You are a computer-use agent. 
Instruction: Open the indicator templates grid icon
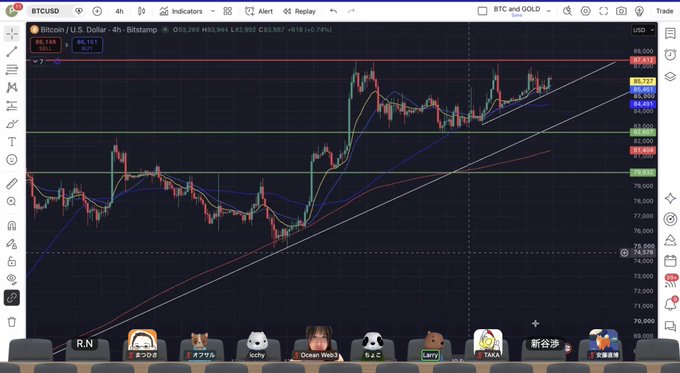228,11
